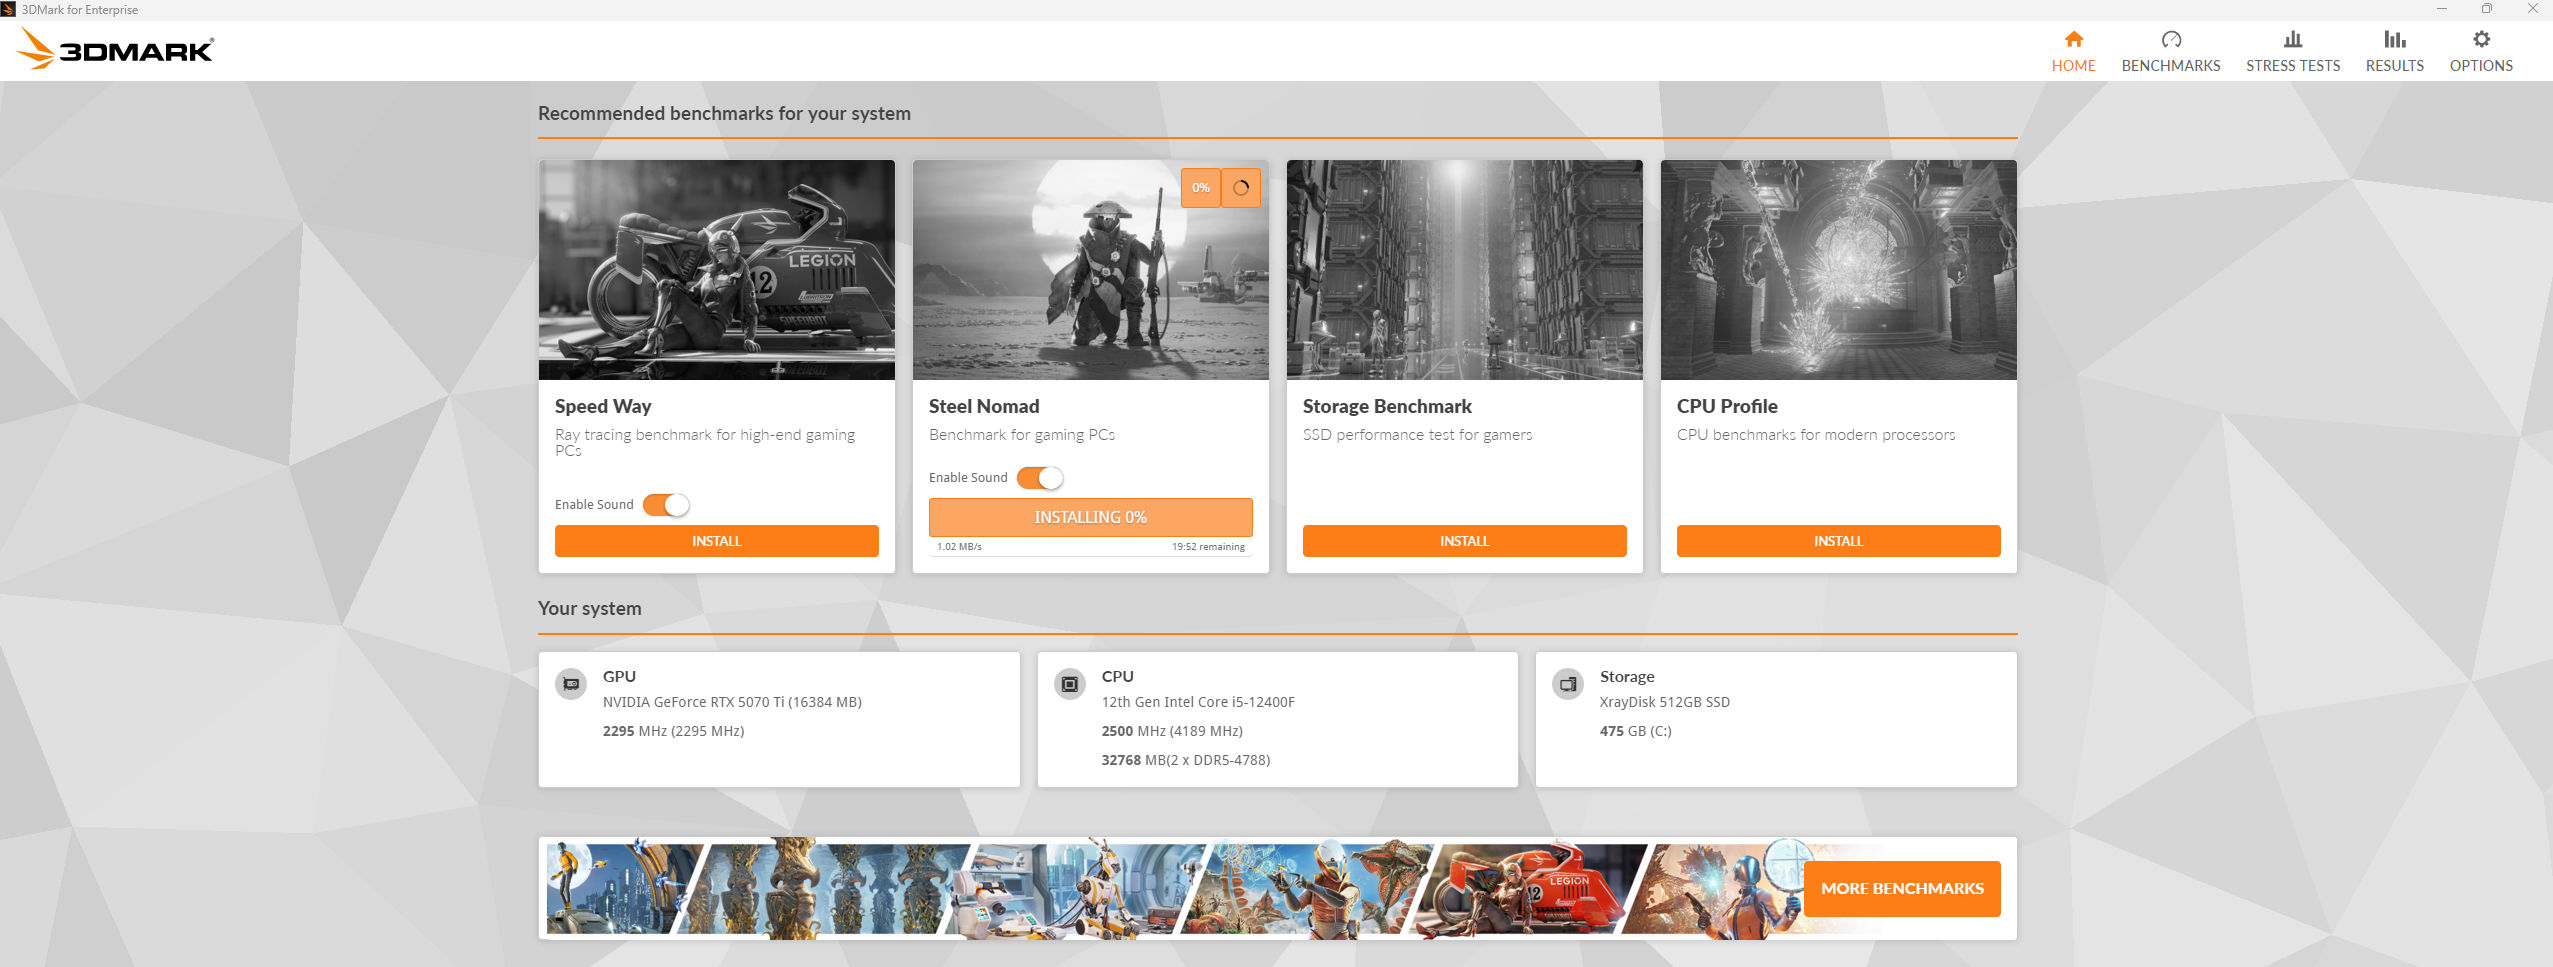Screen dimensions: 2553x967
Task: Toggle Enable Sound for Speed Way
Action: (666, 505)
